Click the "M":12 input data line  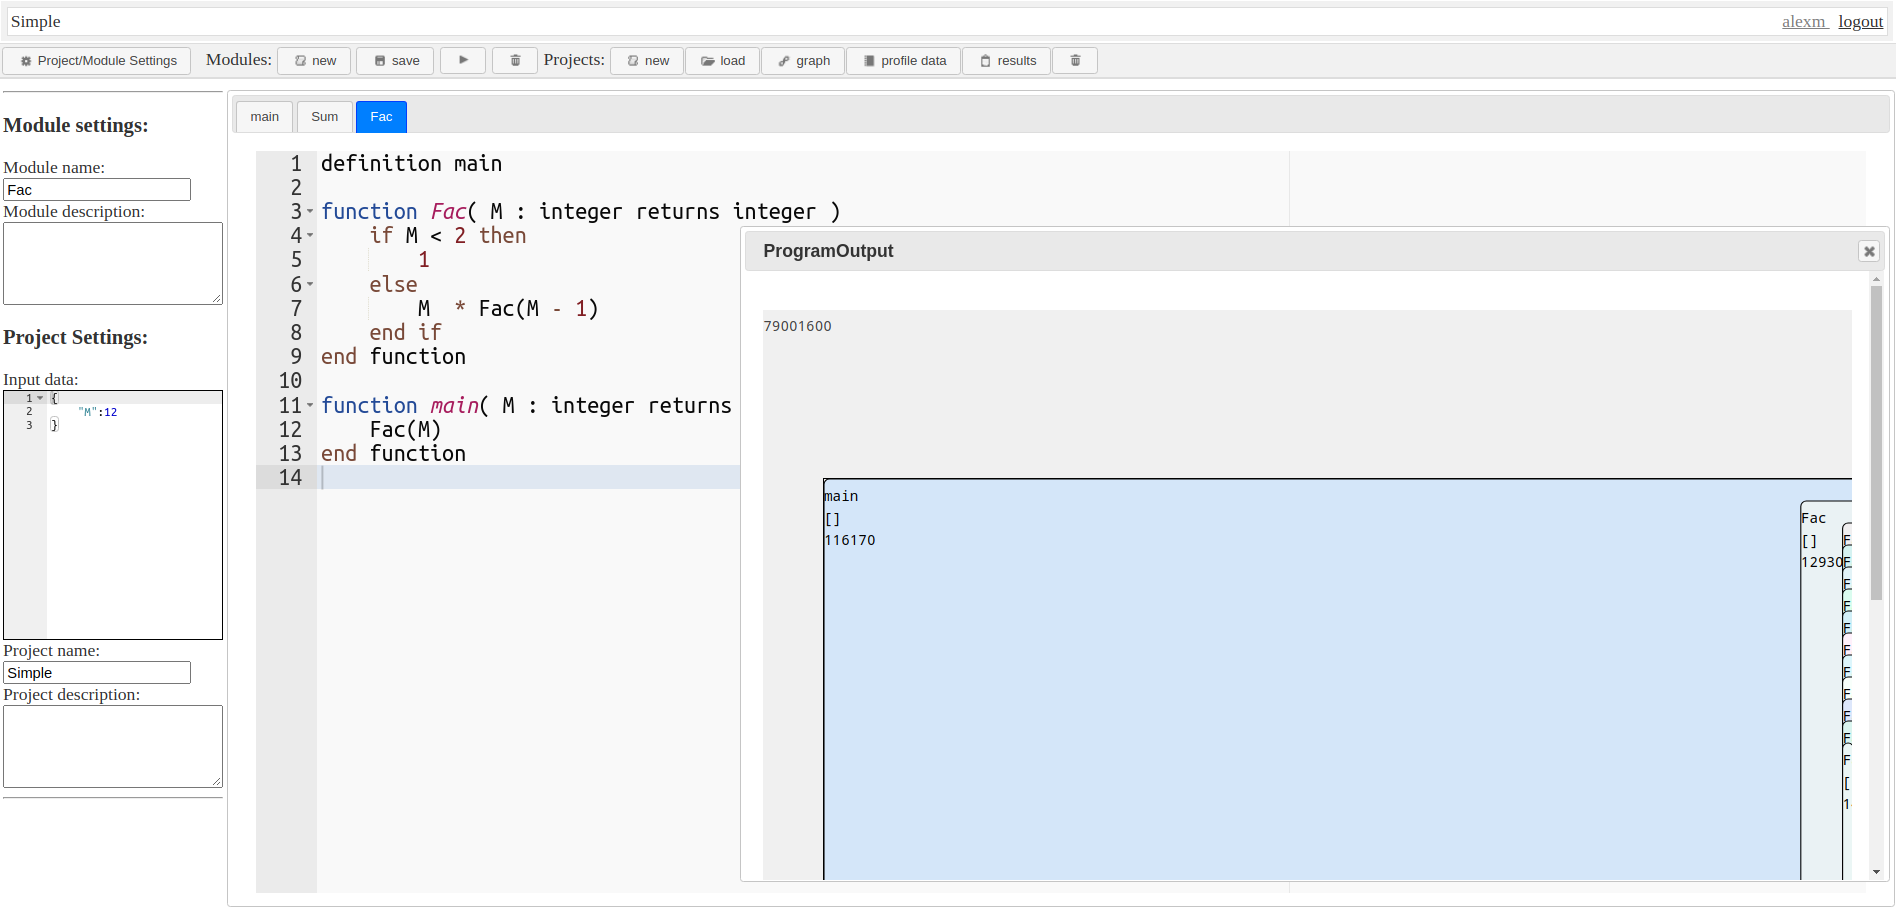98,412
